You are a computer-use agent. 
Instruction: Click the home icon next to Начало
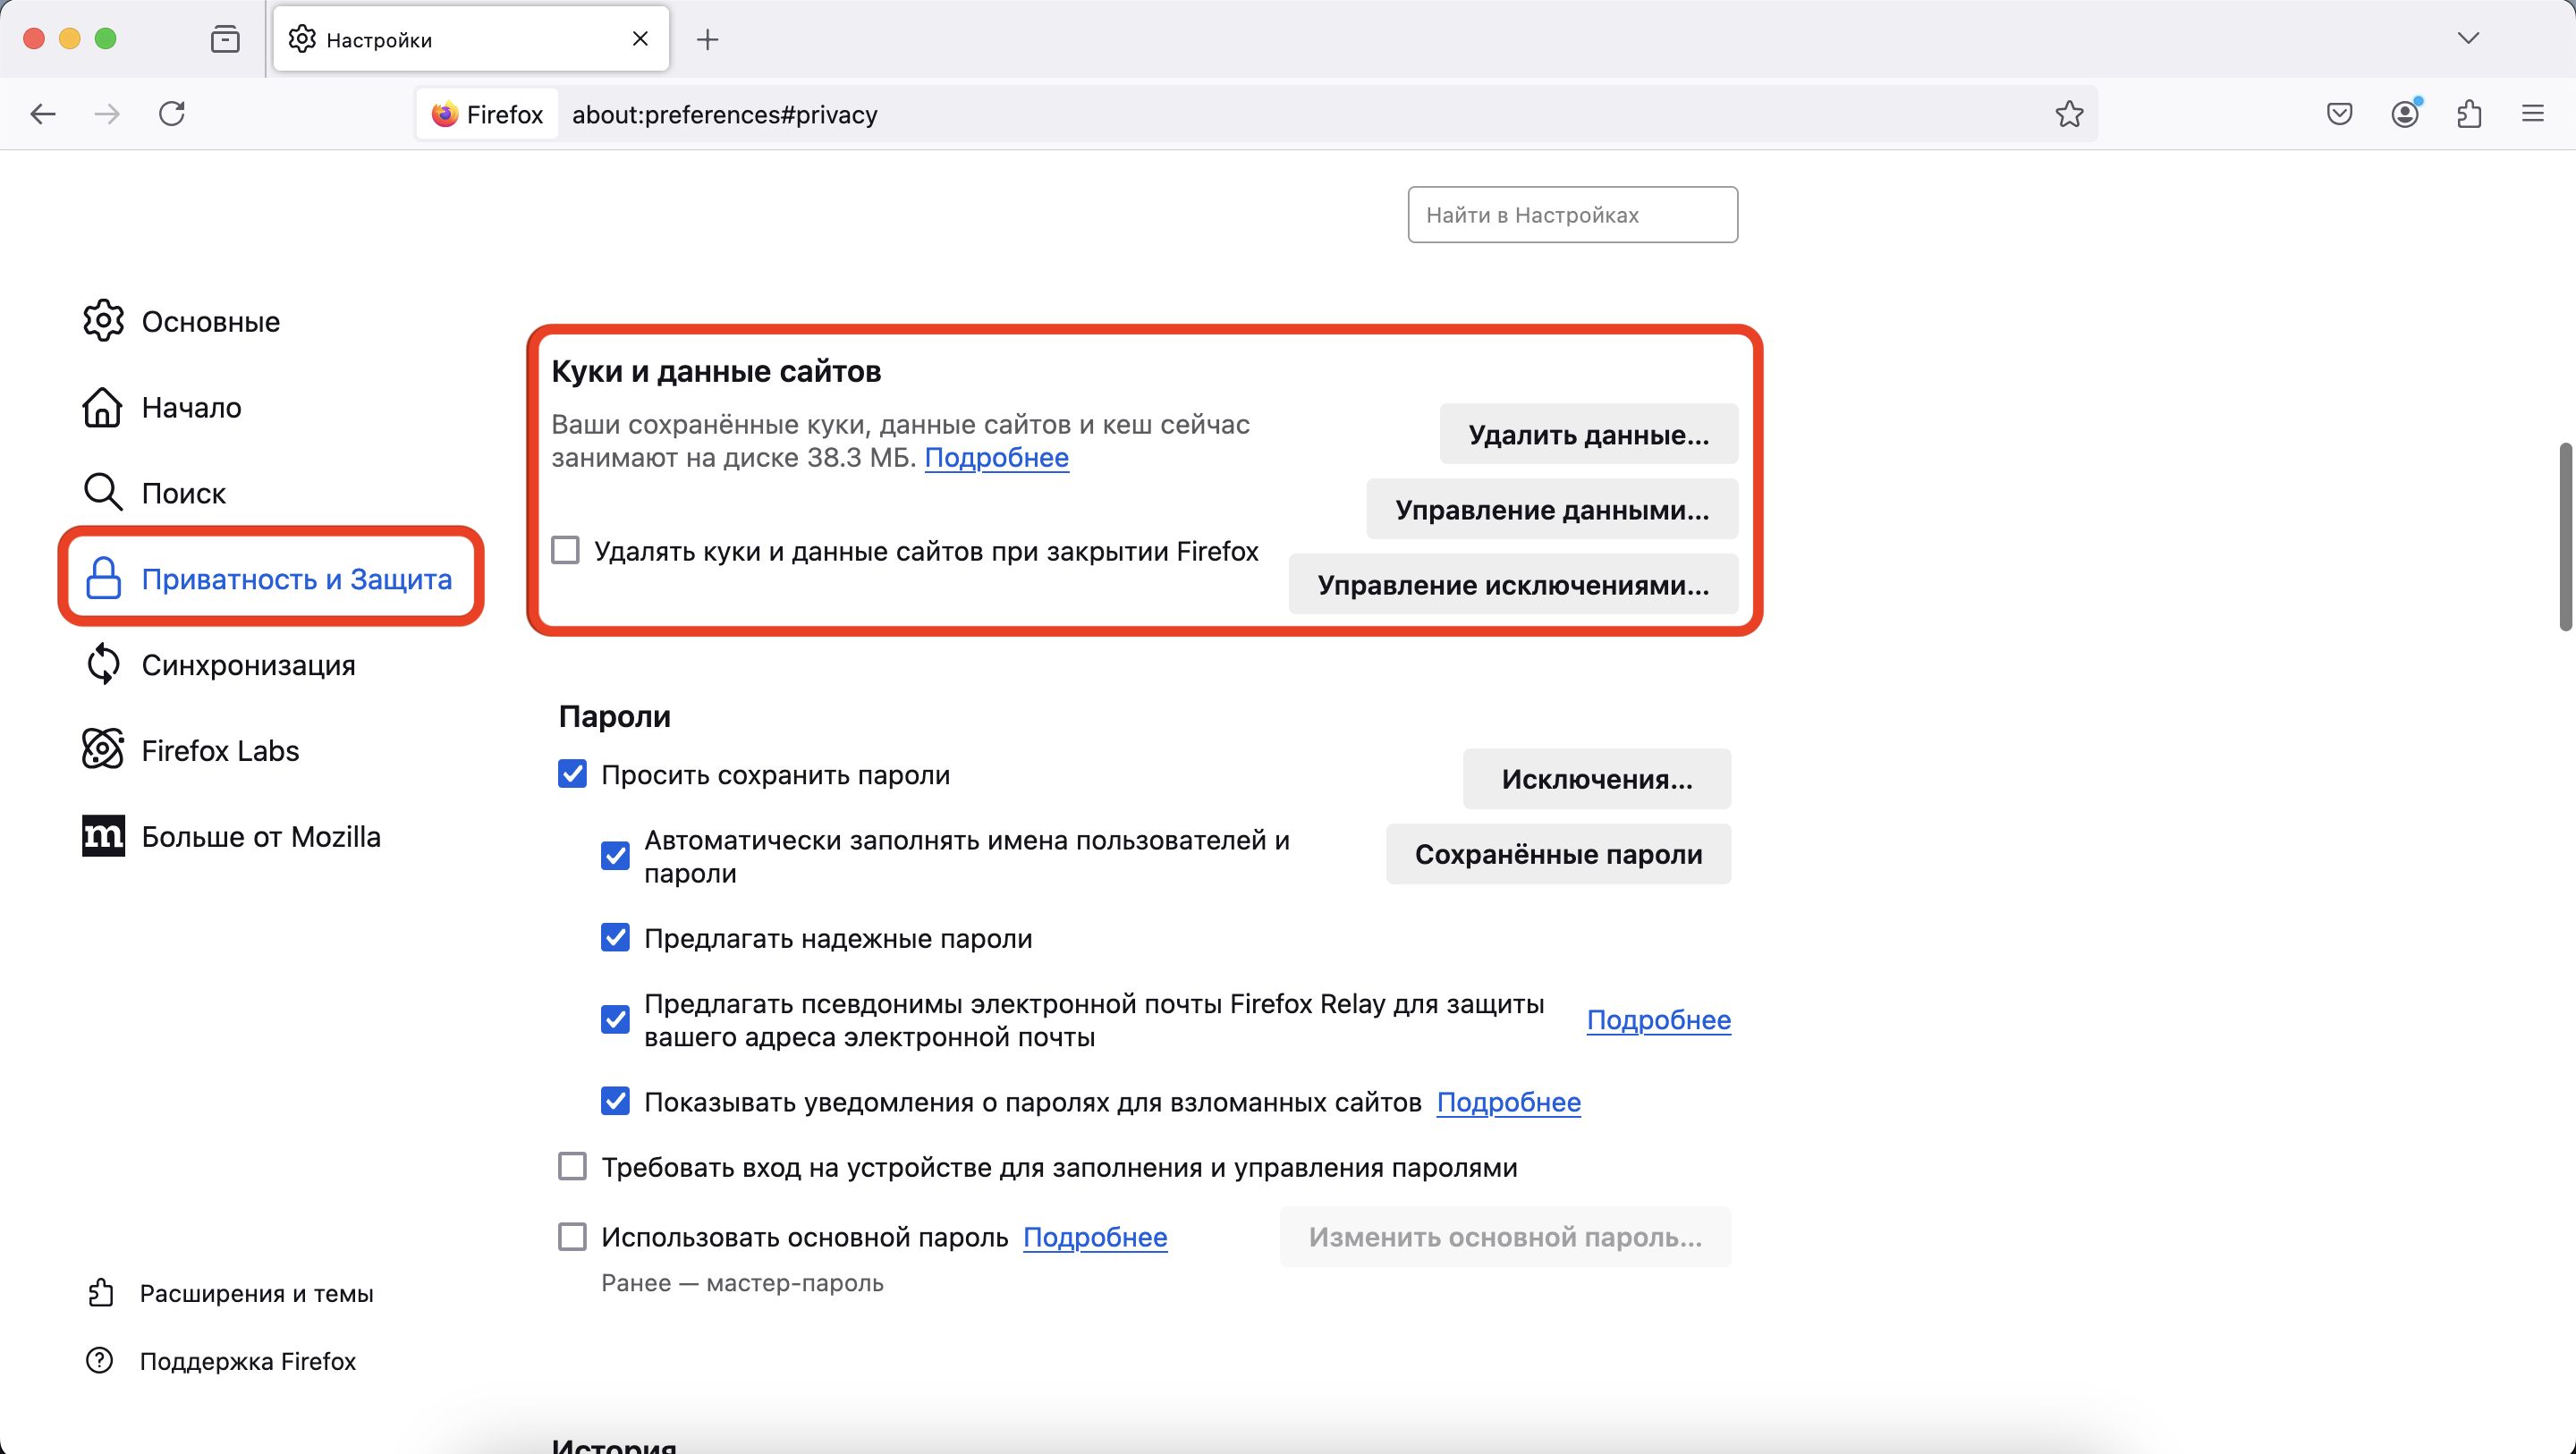[103, 407]
